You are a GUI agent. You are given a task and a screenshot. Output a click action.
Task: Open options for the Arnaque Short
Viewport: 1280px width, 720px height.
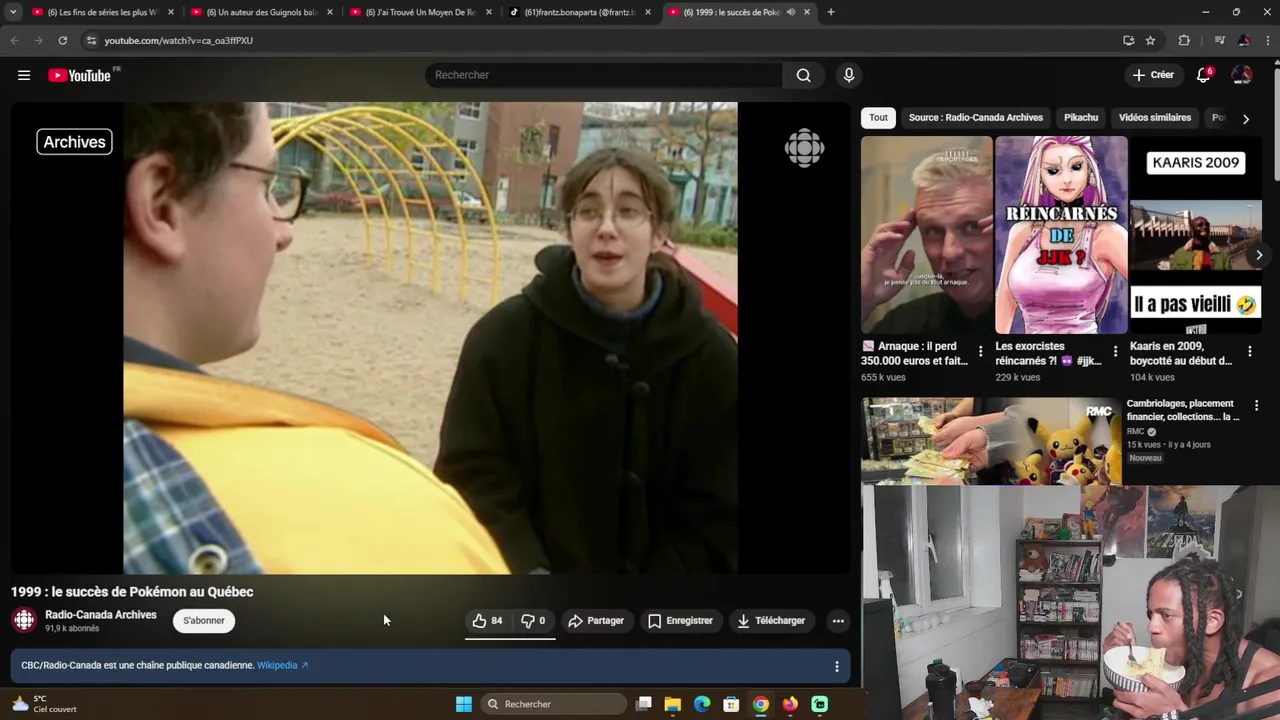[x=980, y=352]
